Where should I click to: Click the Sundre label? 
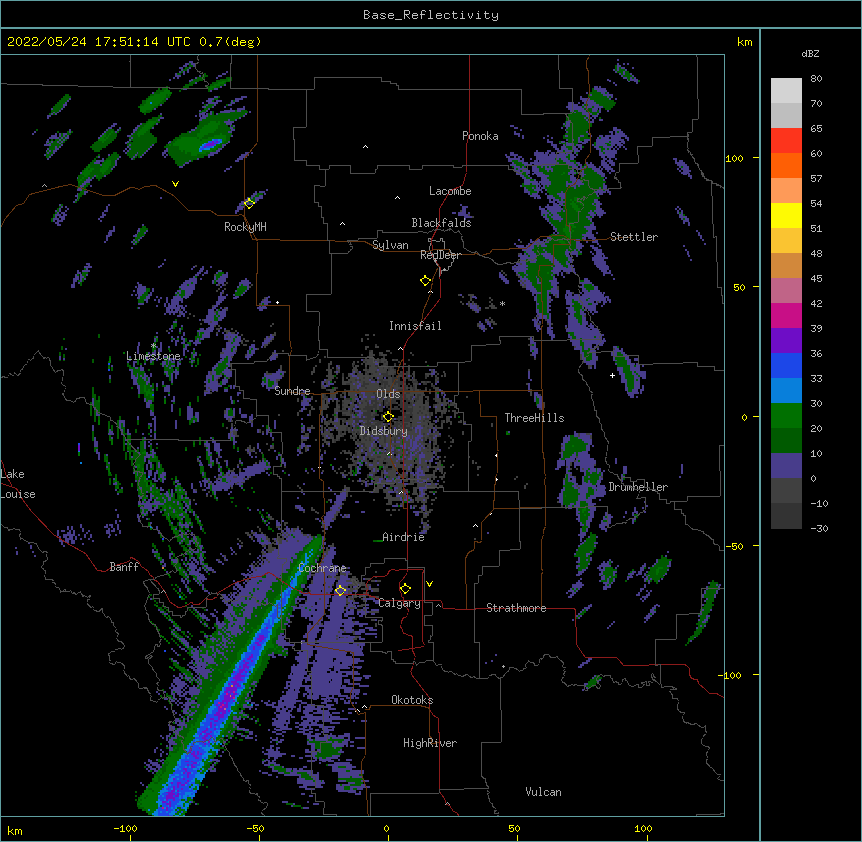[292, 391]
